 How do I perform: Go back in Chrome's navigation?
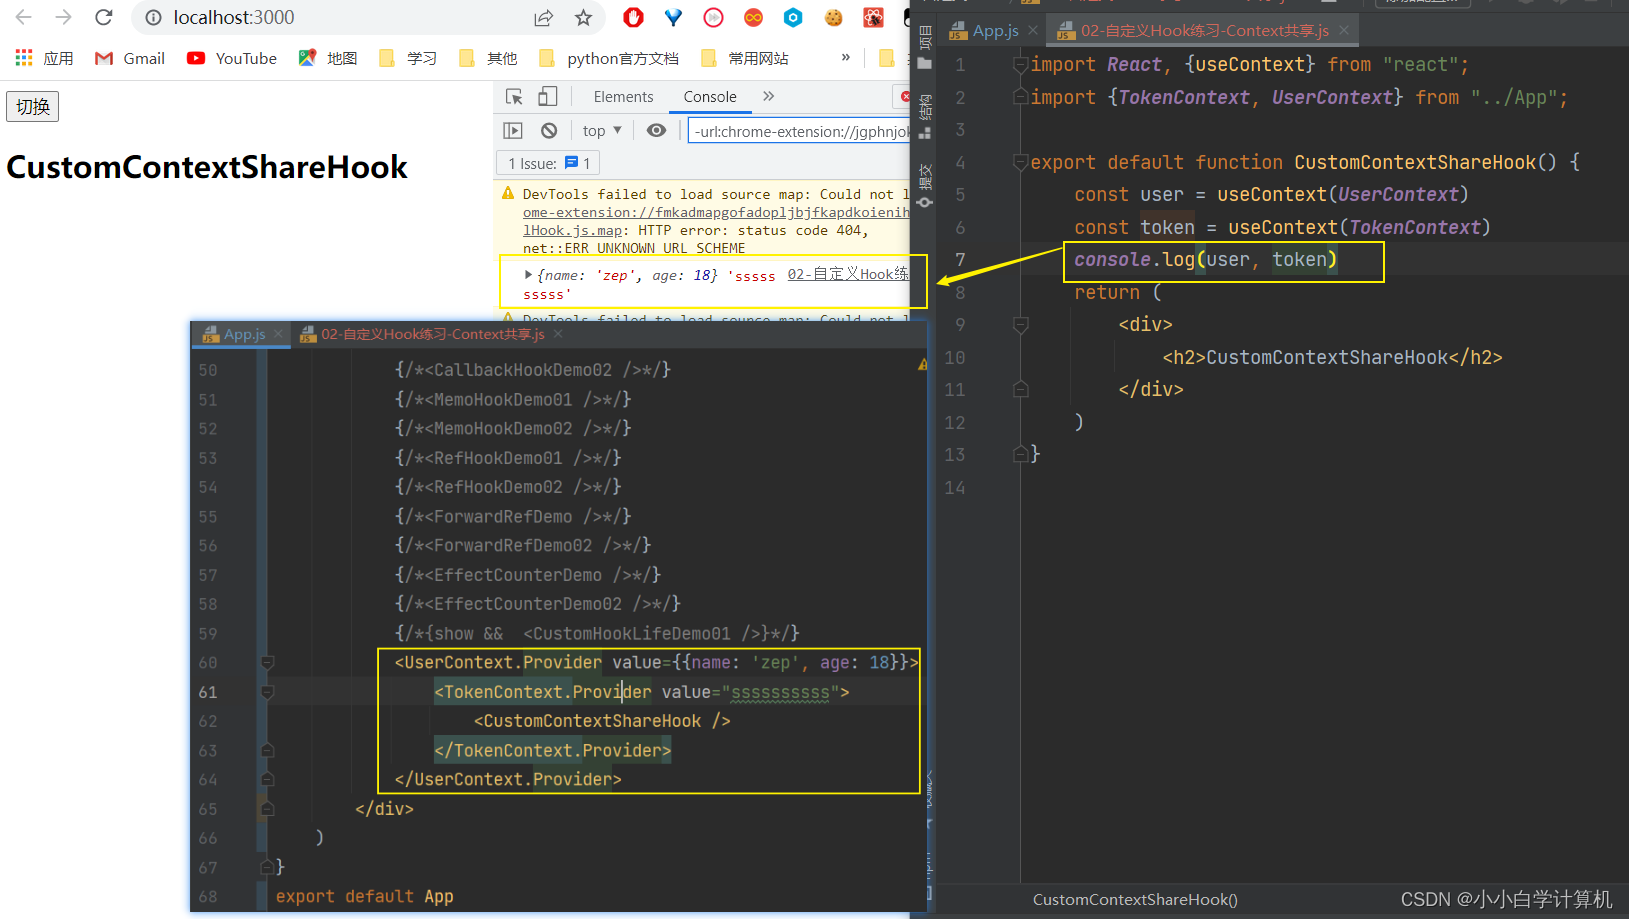24,17
